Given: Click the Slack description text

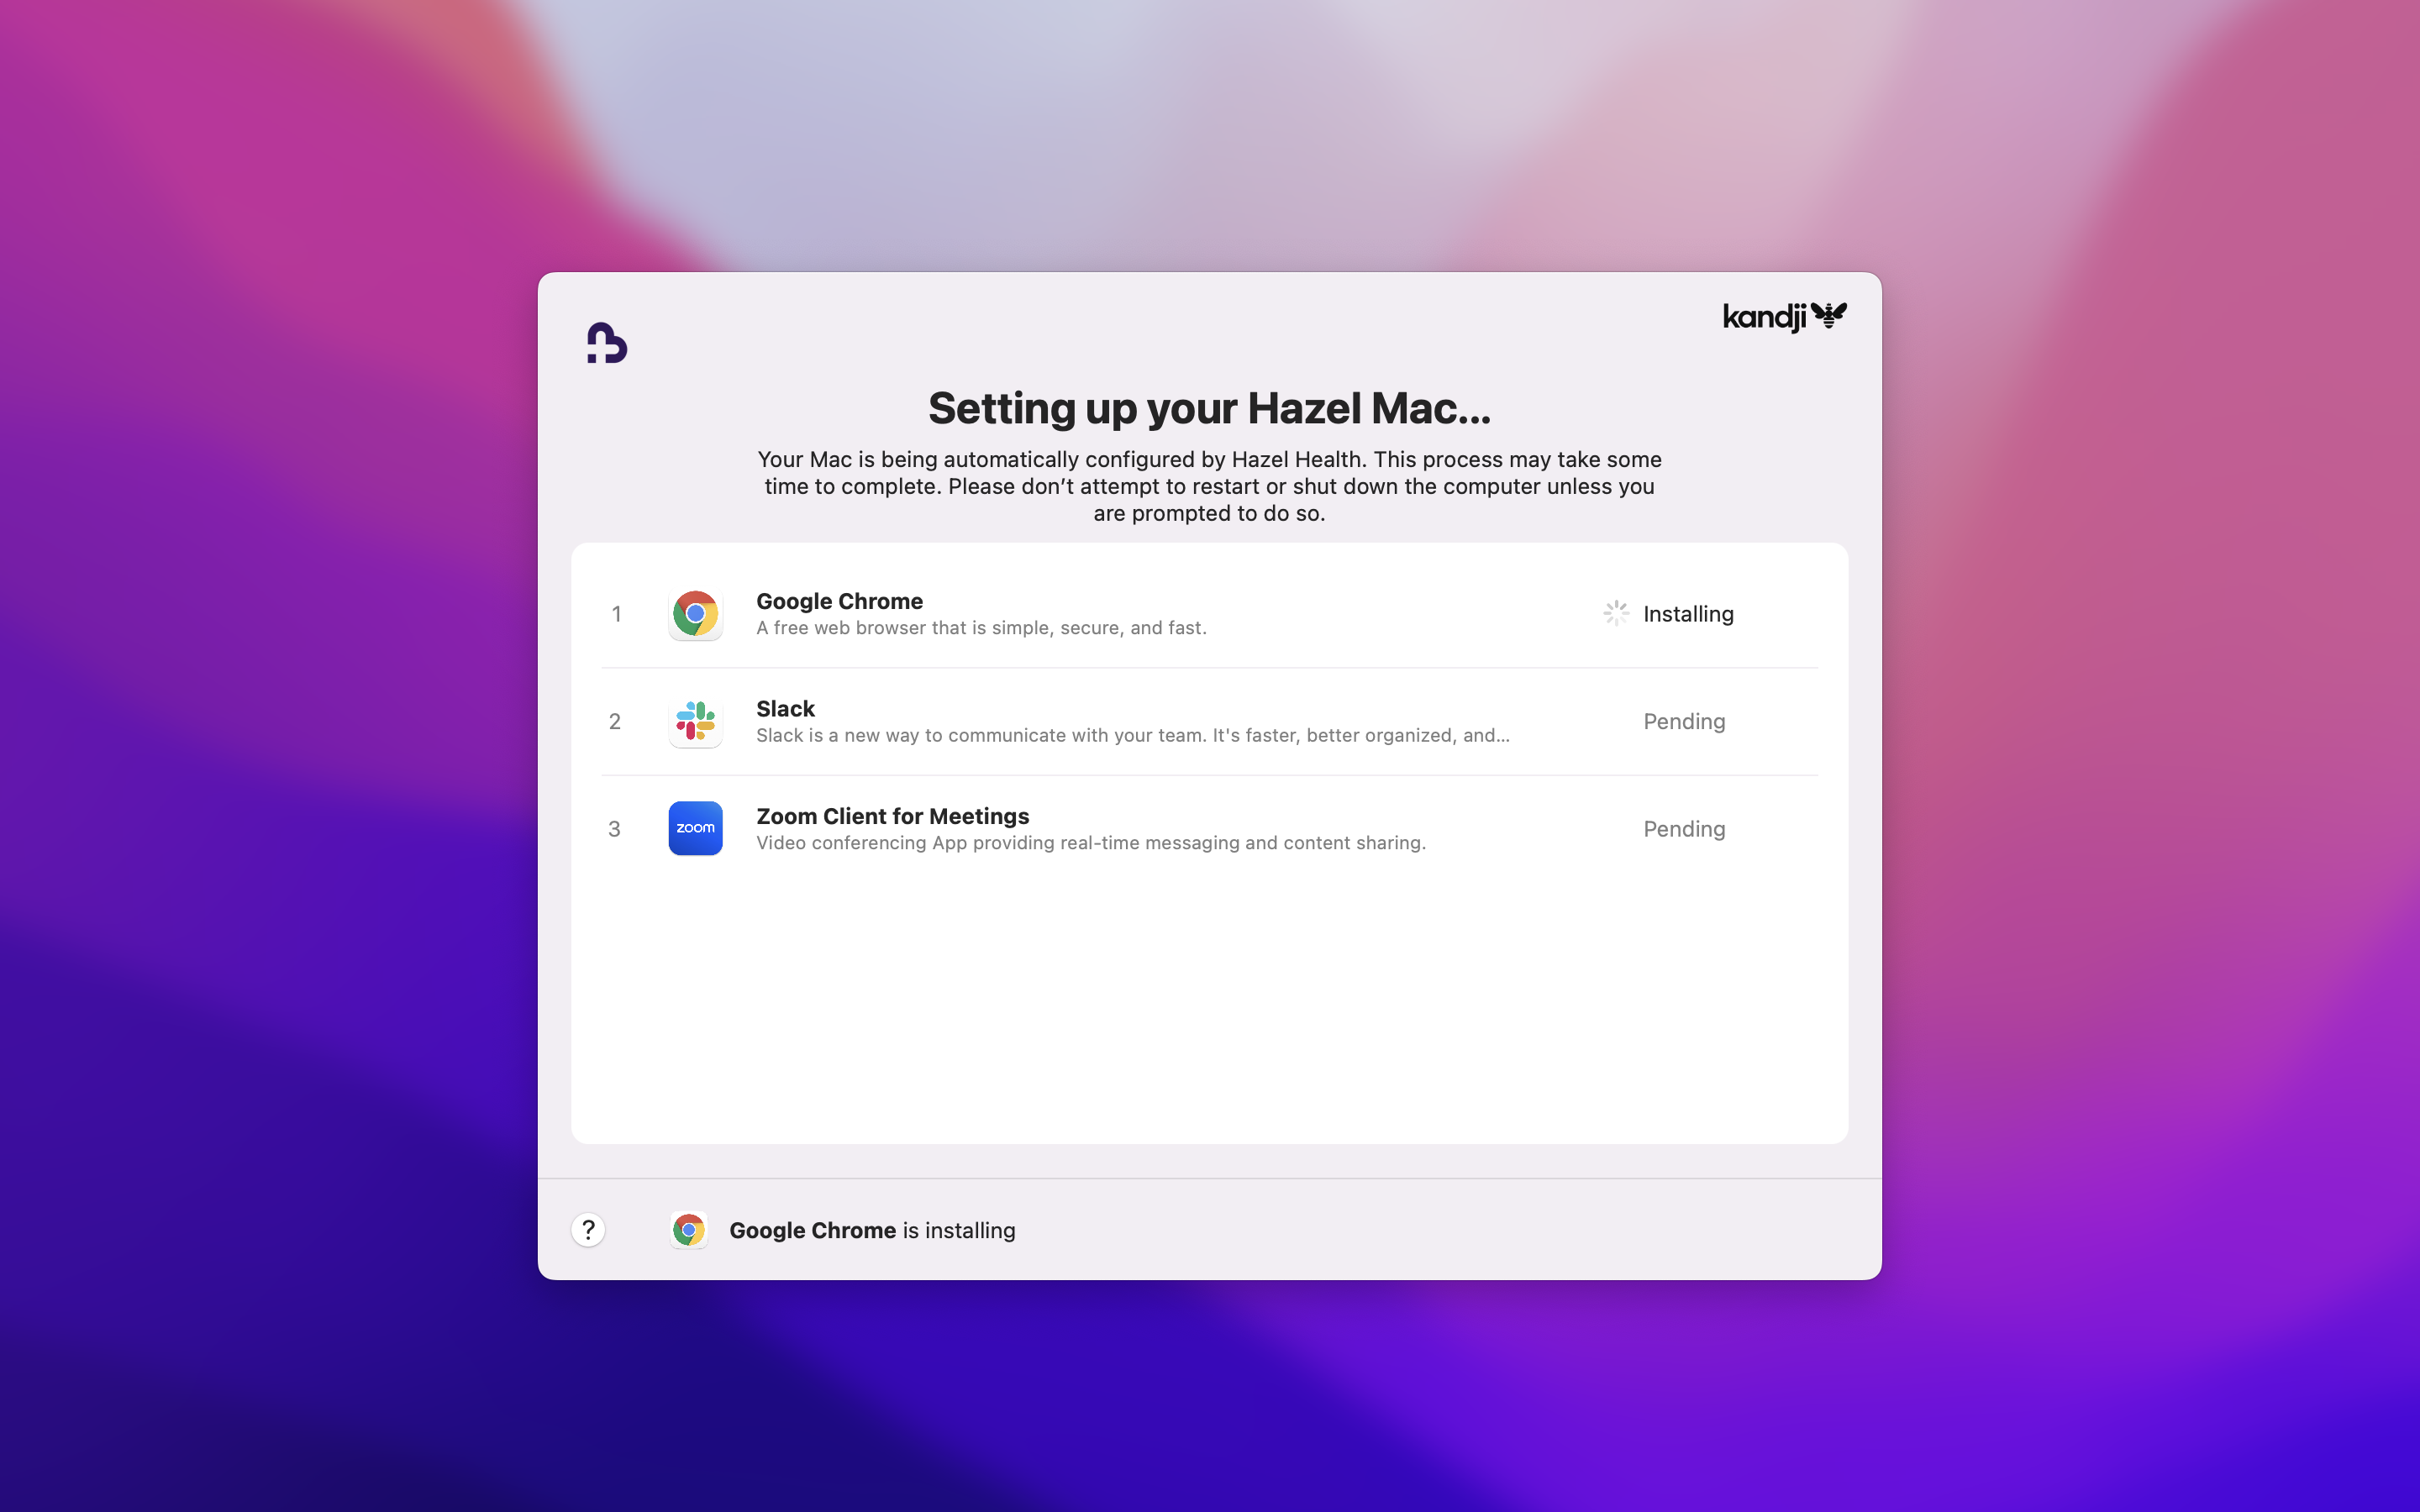Looking at the screenshot, I should point(1132,735).
